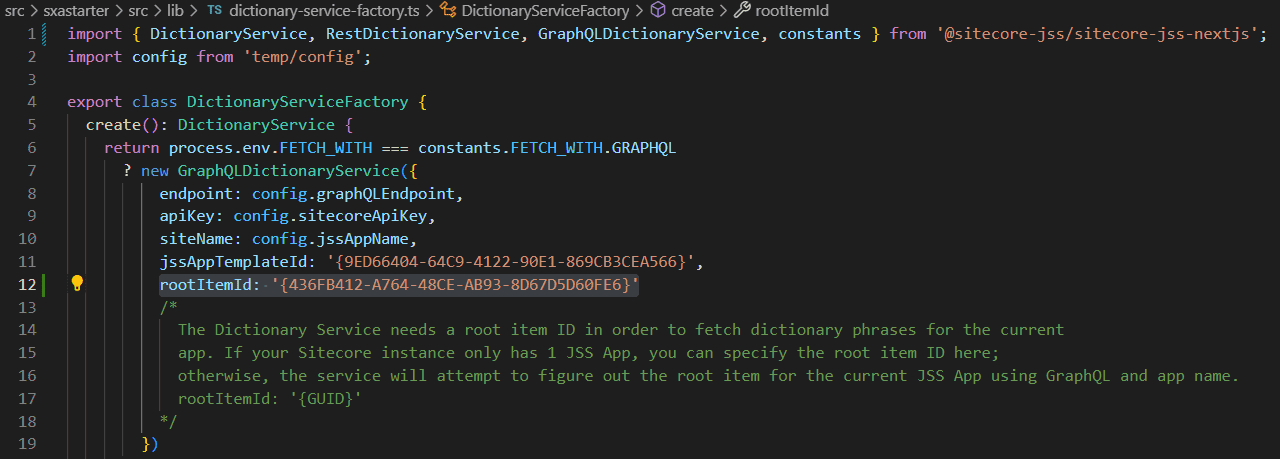The width and height of the screenshot is (1280, 459).
Task: Select the create method breadcrumb
Action: pos(692,11)
